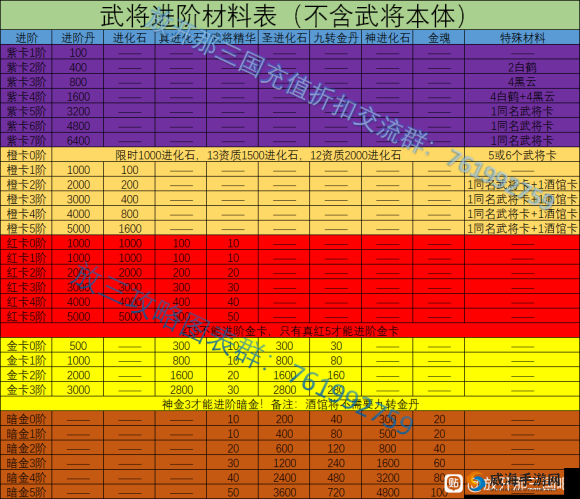The width and height of the screenshot is (580, 499).
Task: Select the 800 进化石 value in 橙卡4阶 row
Action: [x=130, y=214]
